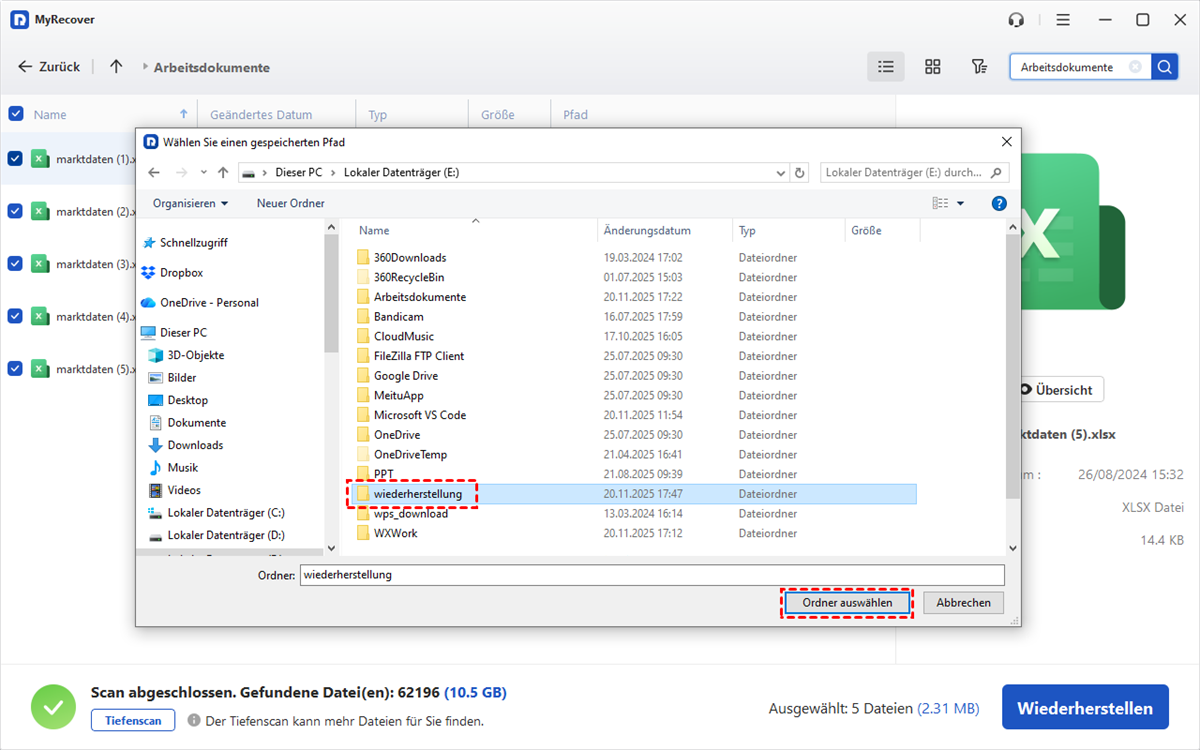The height and width of the screenshot is (750, 1200).
Task: Expand the address bar path dropdown
Action: [x=781, y=173]
